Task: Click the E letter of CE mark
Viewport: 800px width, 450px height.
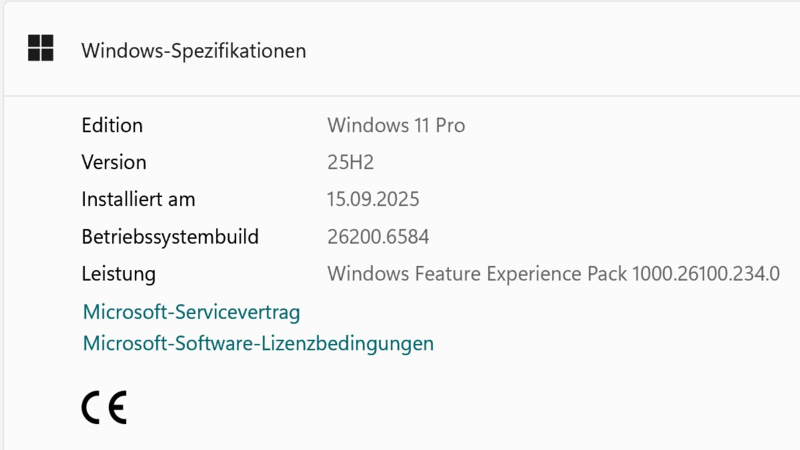Action: click(x=117, y=407)
